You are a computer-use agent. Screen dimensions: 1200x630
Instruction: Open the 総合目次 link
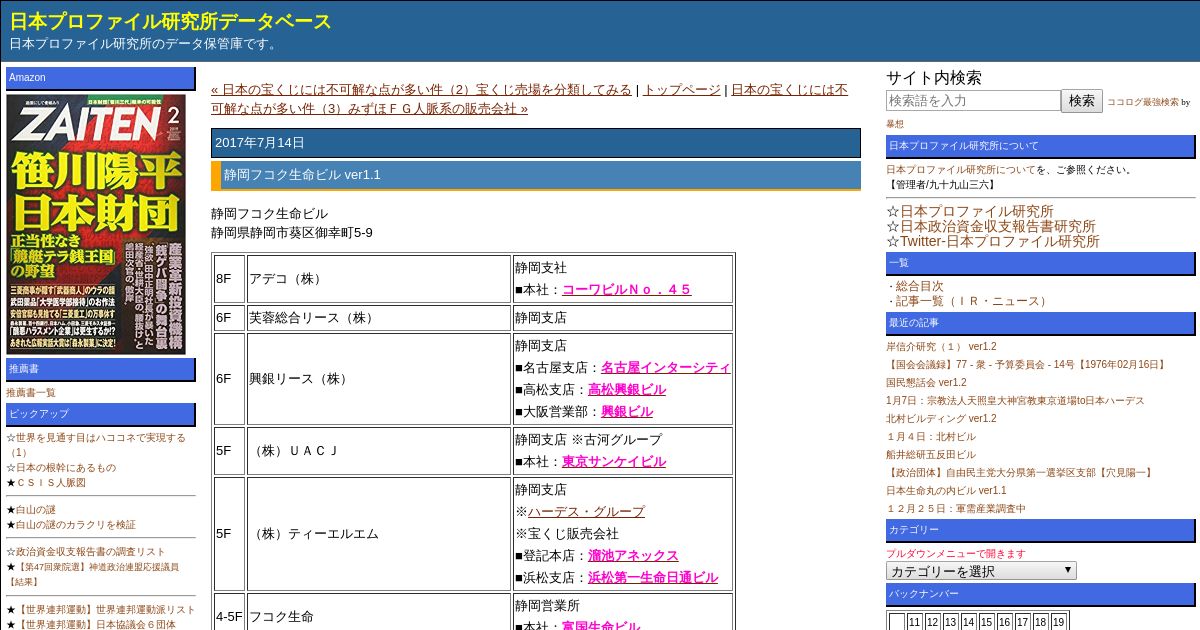(919, 286)
